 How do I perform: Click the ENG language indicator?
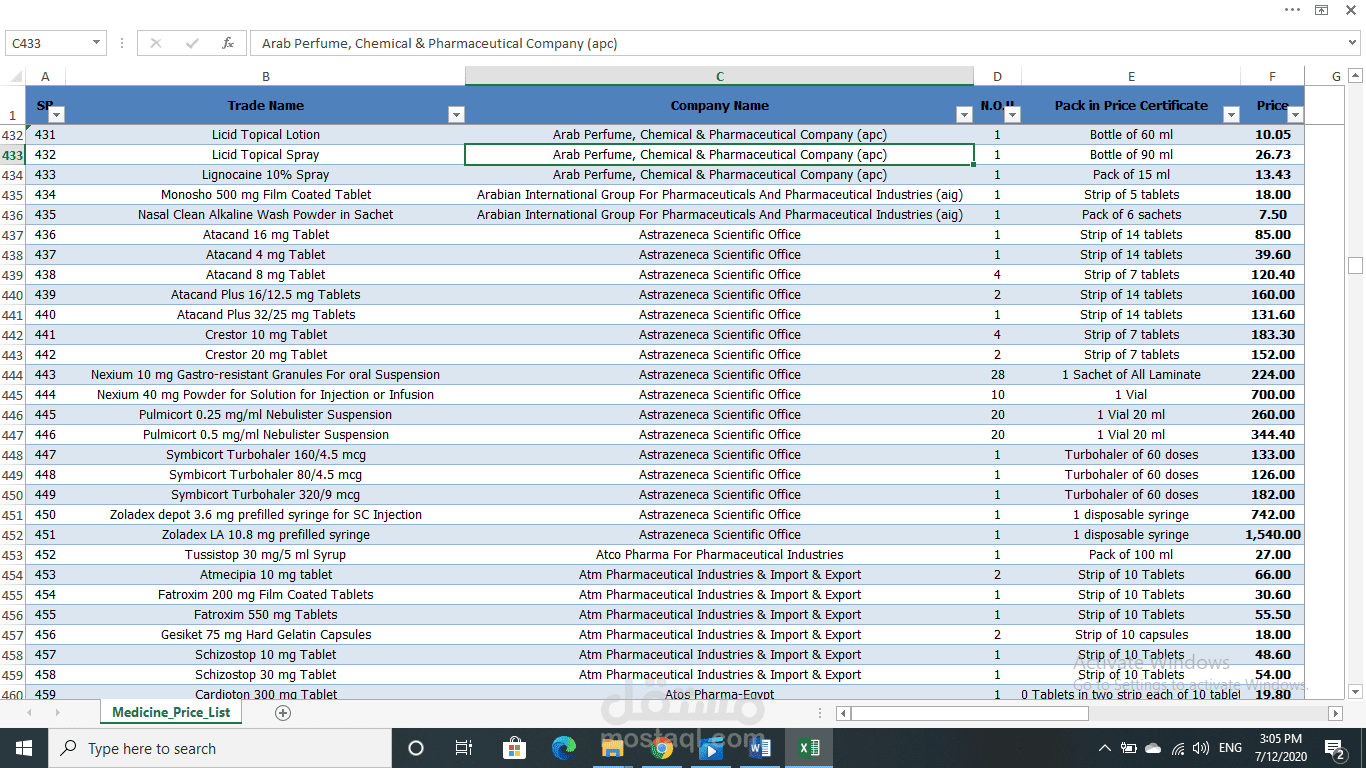(x=1231, y=748)
